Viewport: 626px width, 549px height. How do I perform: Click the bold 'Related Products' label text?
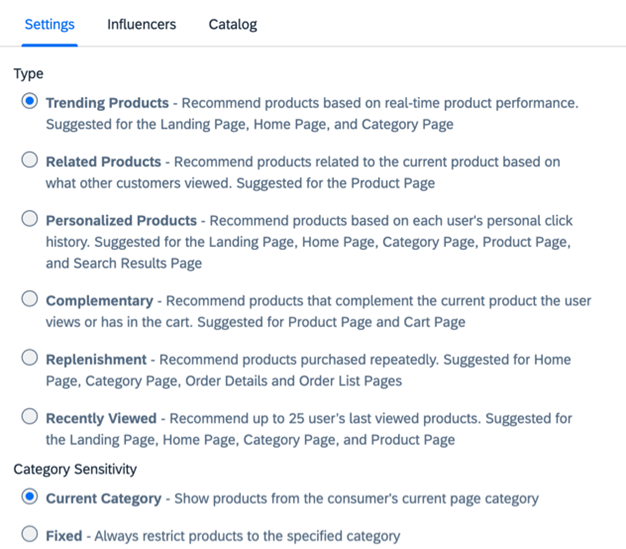(103, 162)
